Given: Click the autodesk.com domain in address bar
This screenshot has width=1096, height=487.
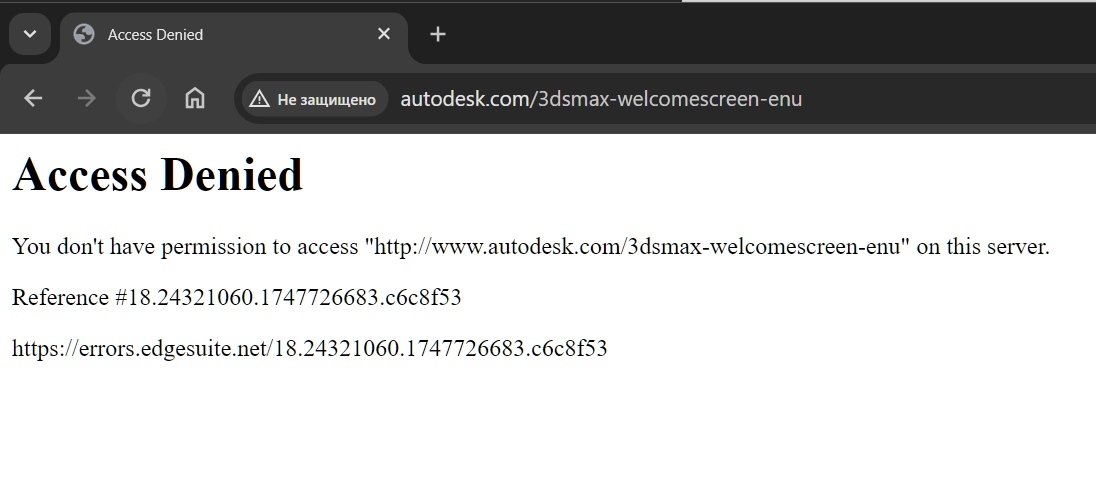Looking at the screenshot, I should point(466,99).
